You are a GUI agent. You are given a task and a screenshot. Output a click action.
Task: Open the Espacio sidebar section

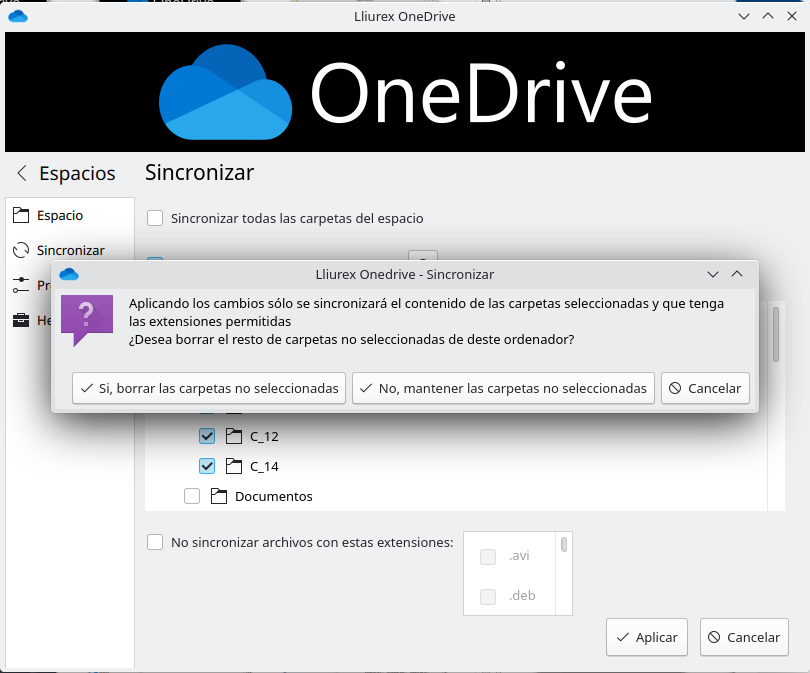click(59, 215)
